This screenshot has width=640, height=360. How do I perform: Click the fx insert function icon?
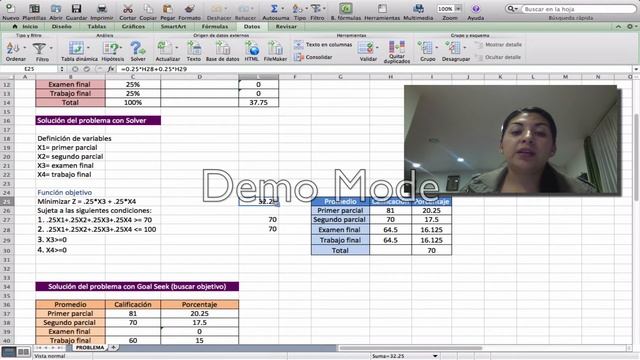[111, 69]
